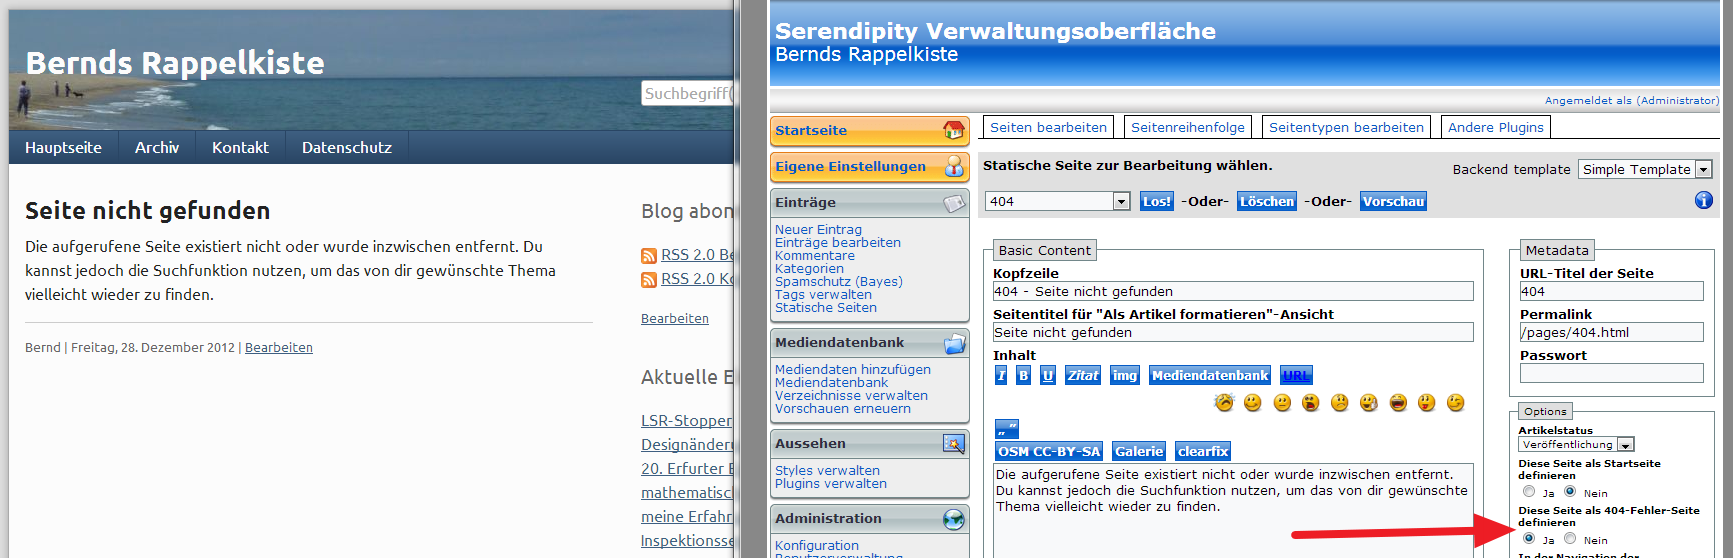
Task: Select Ja for 404-Fehler-Seite option
Action: pos(1529,539)
